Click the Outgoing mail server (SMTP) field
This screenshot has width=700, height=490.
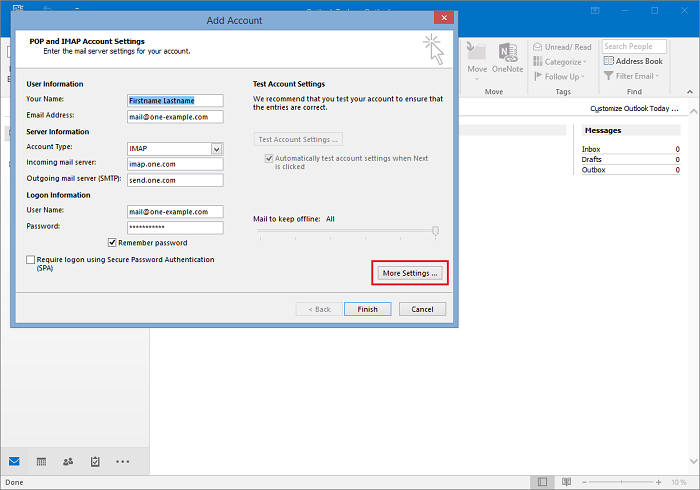pyautogui.click(x=175, y=180)
